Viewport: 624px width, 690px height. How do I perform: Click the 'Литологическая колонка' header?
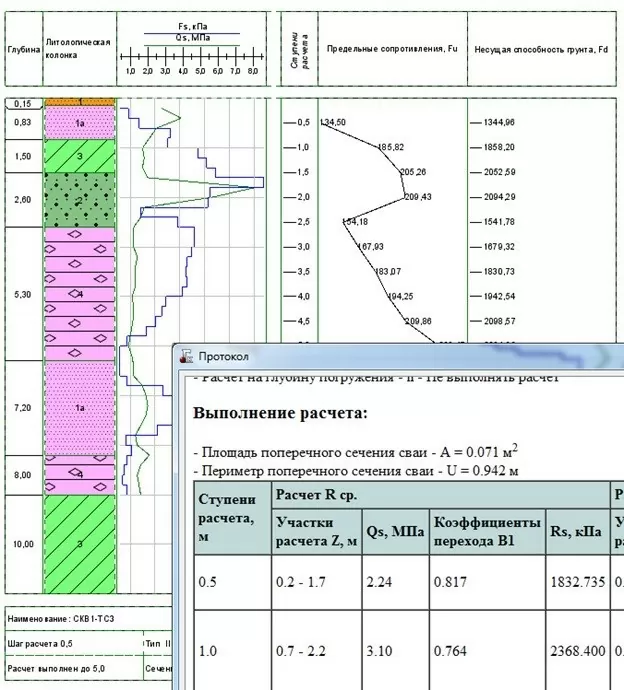tap(78, 48)
